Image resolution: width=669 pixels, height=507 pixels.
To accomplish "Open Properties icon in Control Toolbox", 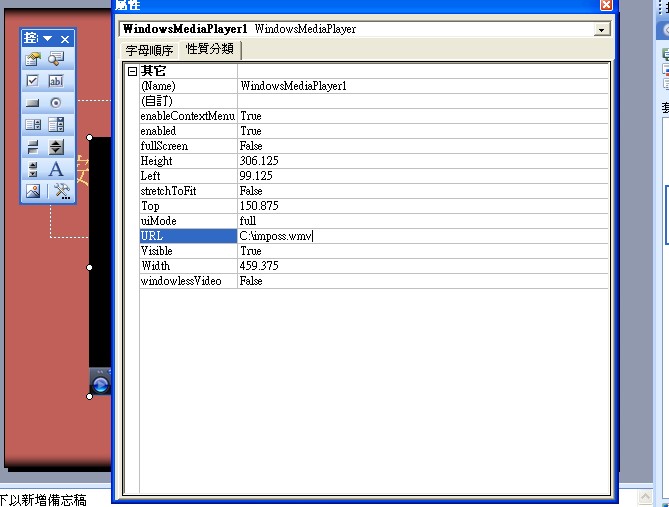I will 33,58.
